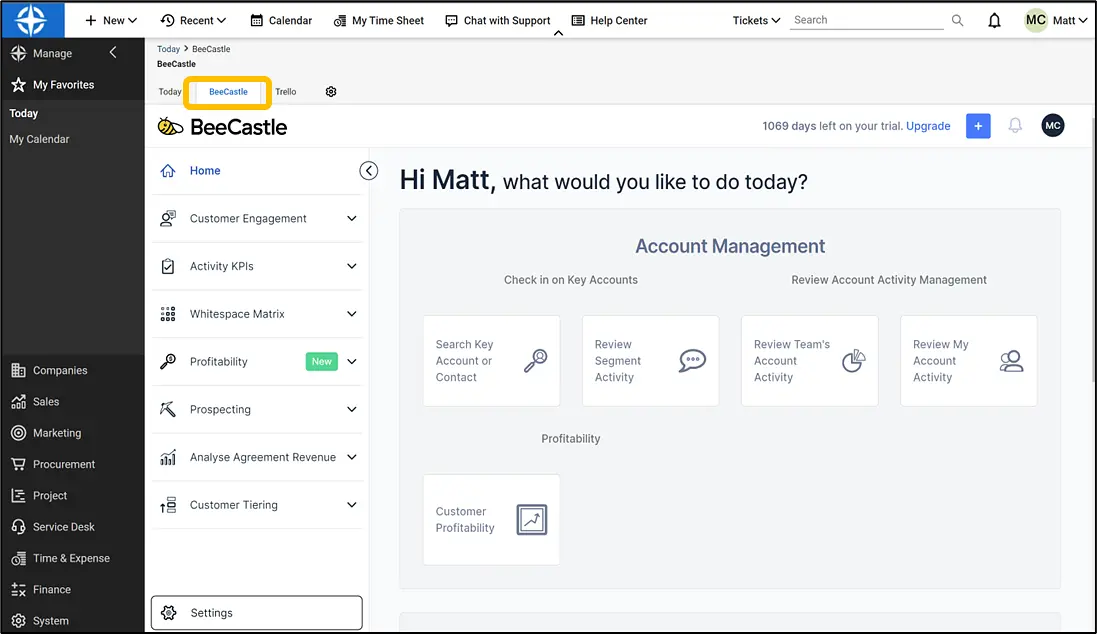Image resolution: width=1097 pixels, height=634 pixels.
Task: Expand Customer Engagement section
Action: [257, 218]
